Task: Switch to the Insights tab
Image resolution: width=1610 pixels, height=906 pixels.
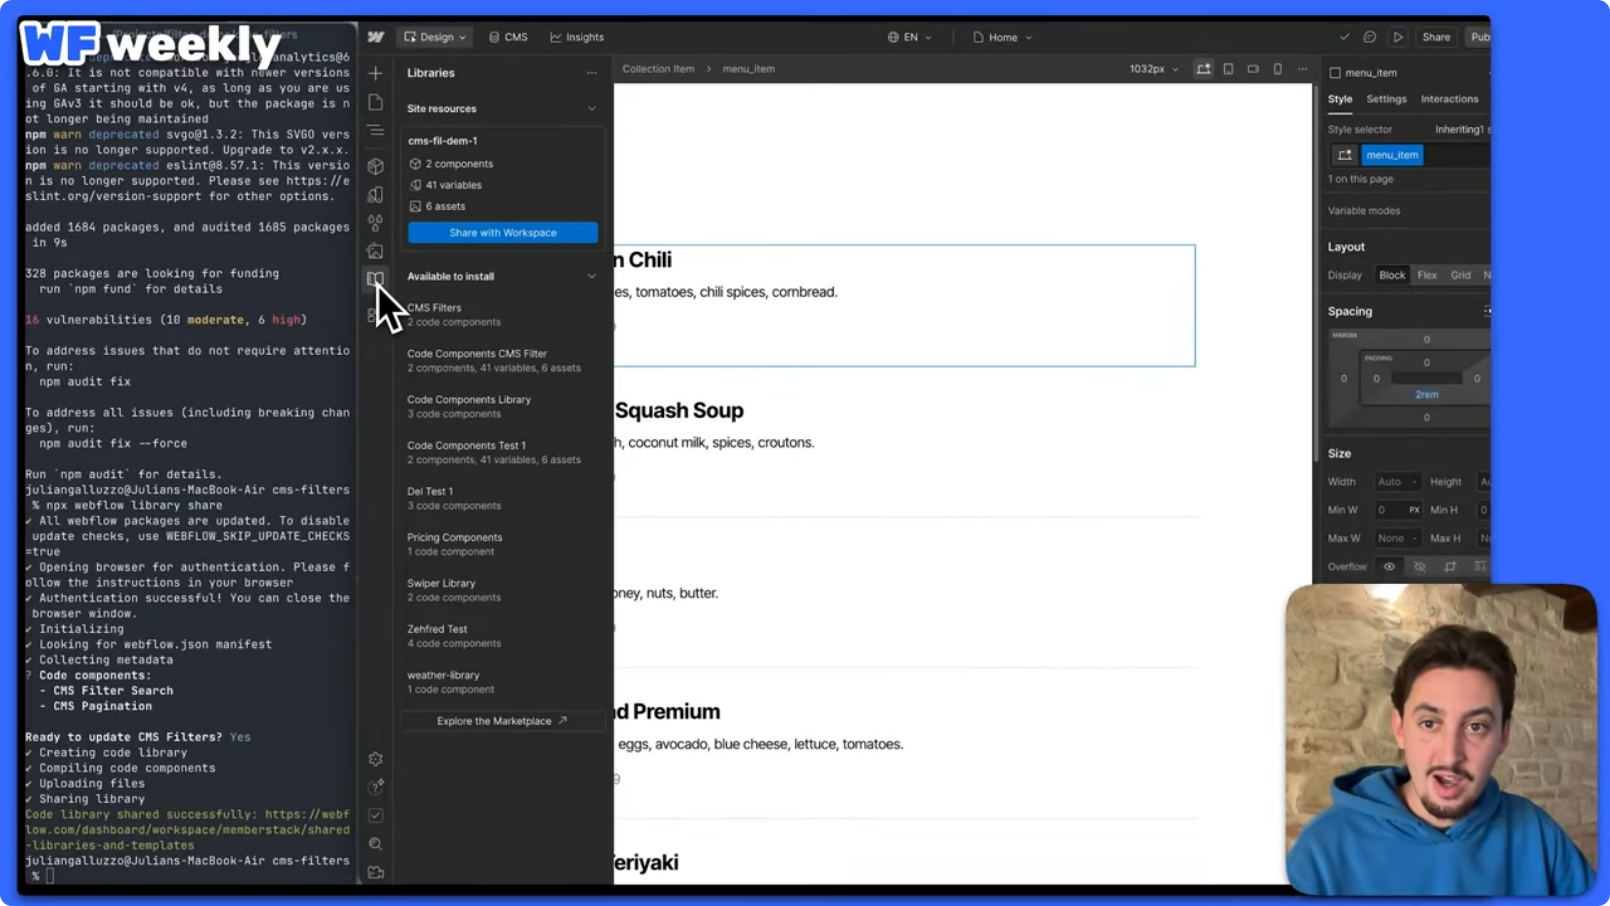Action: pos(577,37)
